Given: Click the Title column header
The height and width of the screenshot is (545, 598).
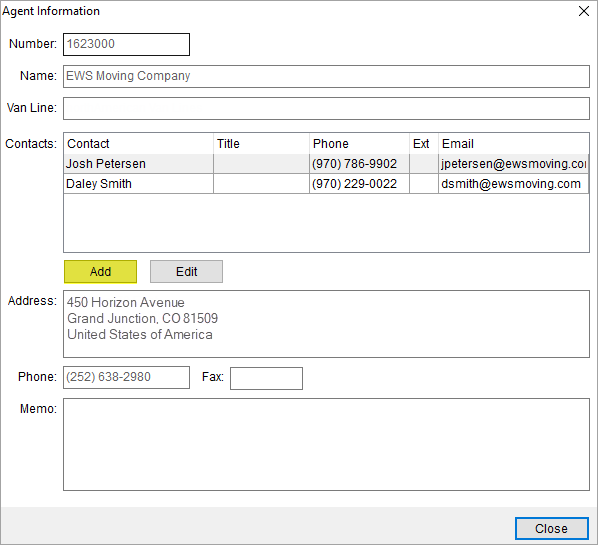Looking at the screenshot, I should [261, 144].
